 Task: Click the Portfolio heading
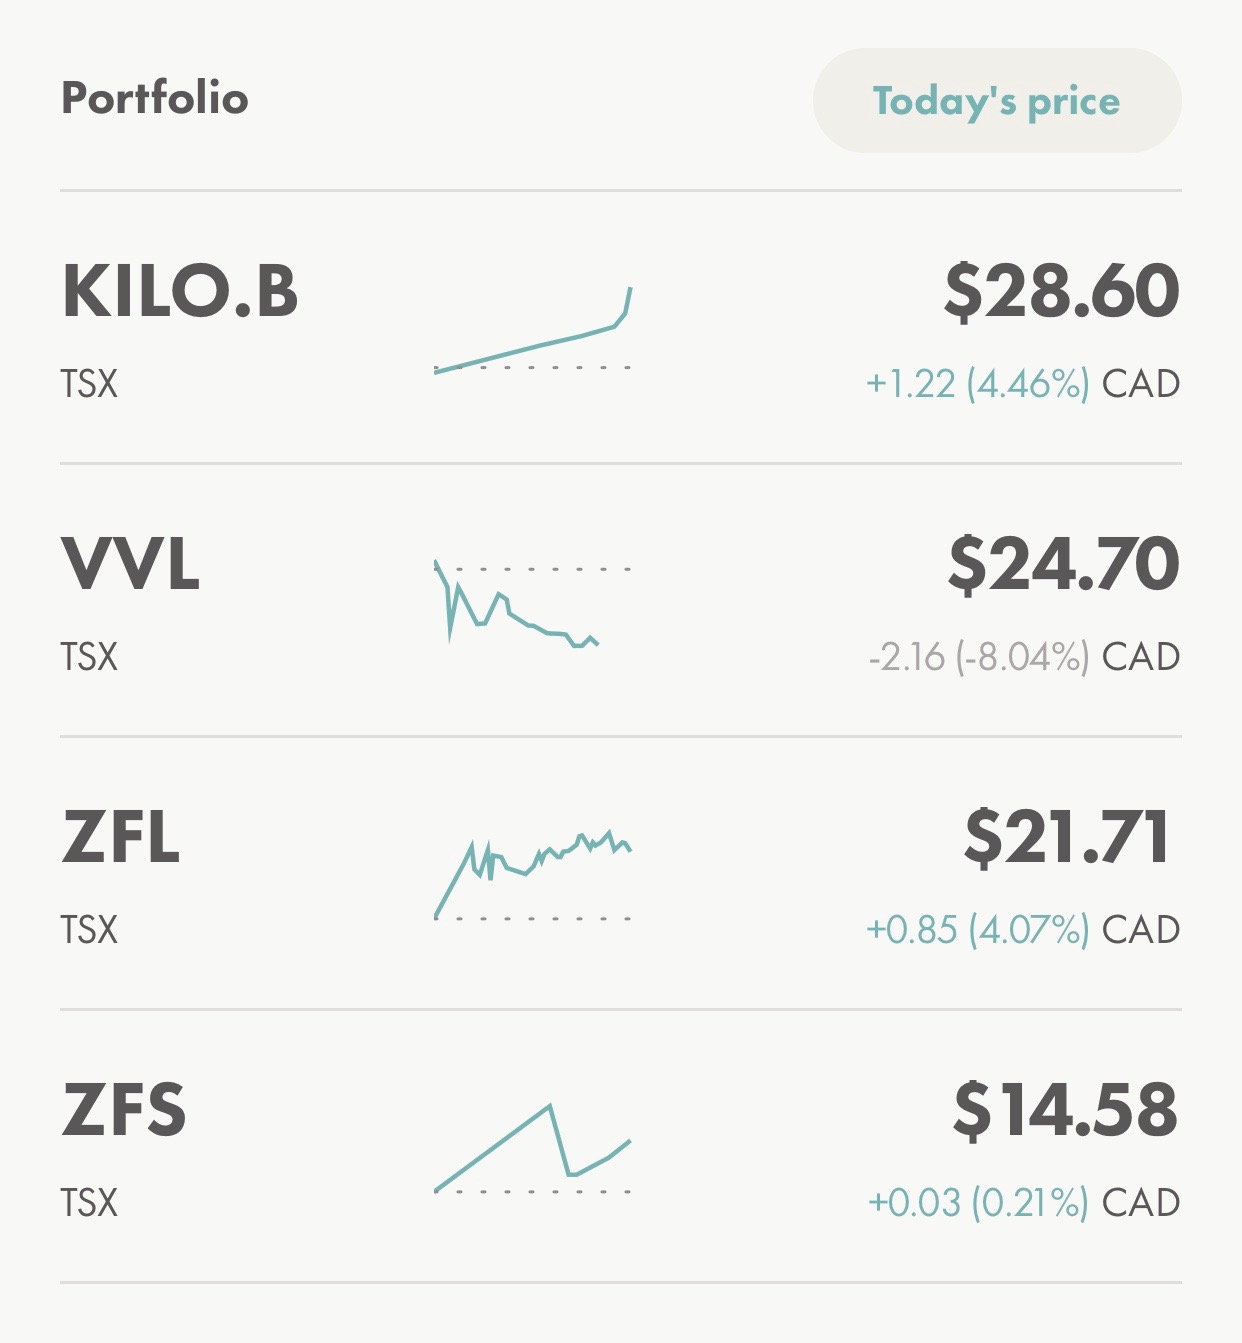pos(155,98)
